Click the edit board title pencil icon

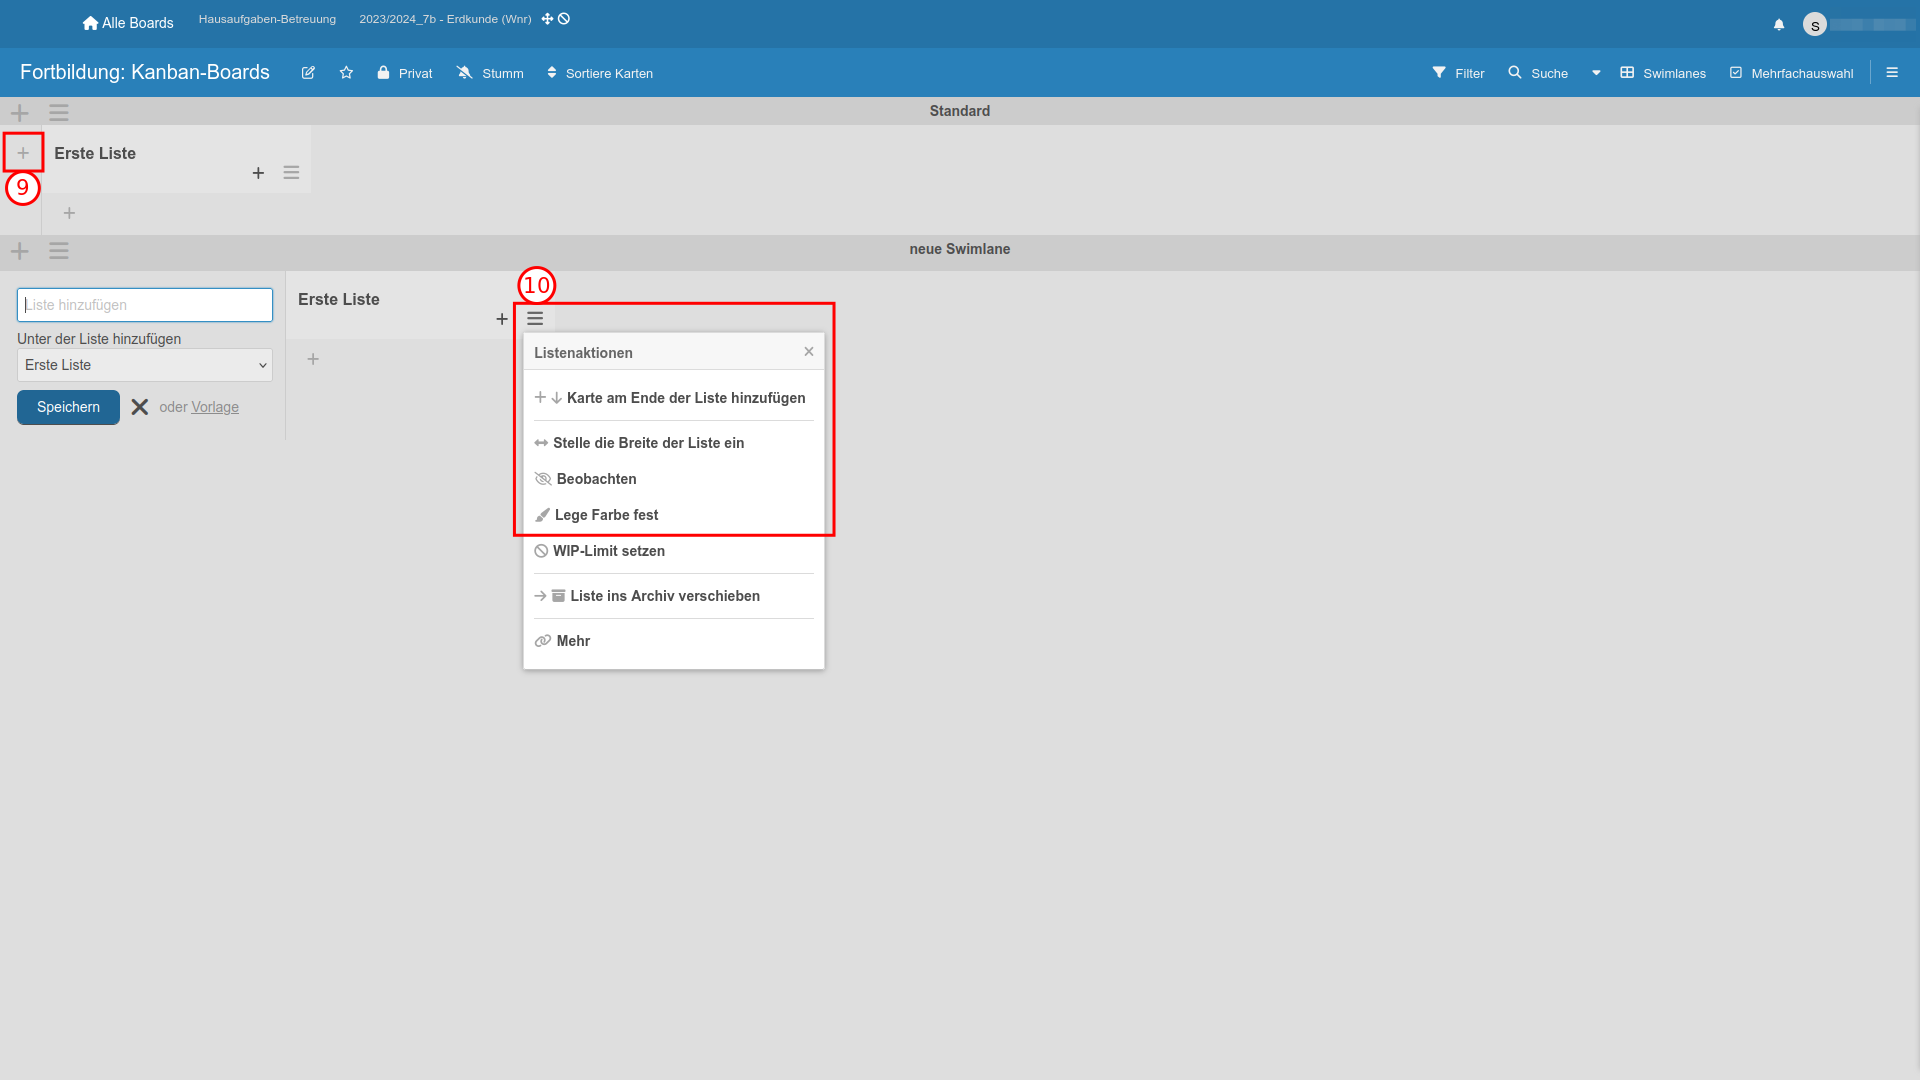coord(308,73)
